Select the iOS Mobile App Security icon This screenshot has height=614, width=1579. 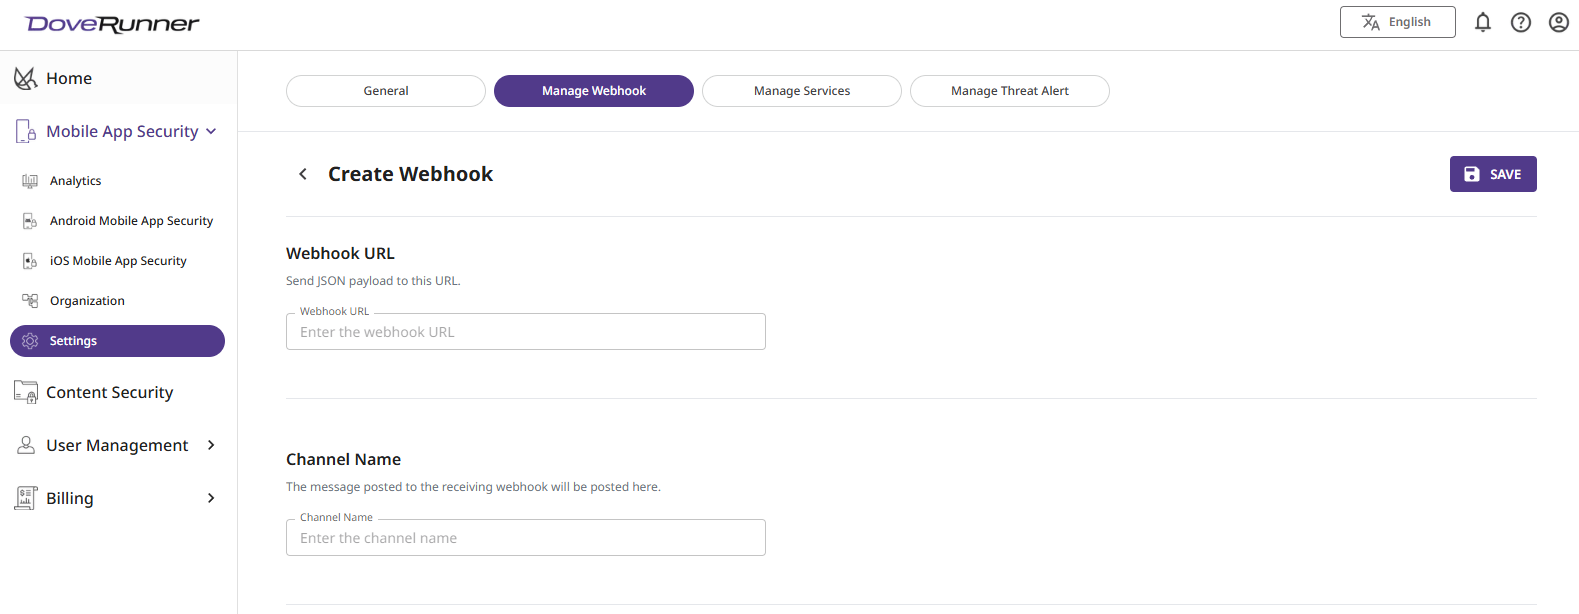pos(31,260)
